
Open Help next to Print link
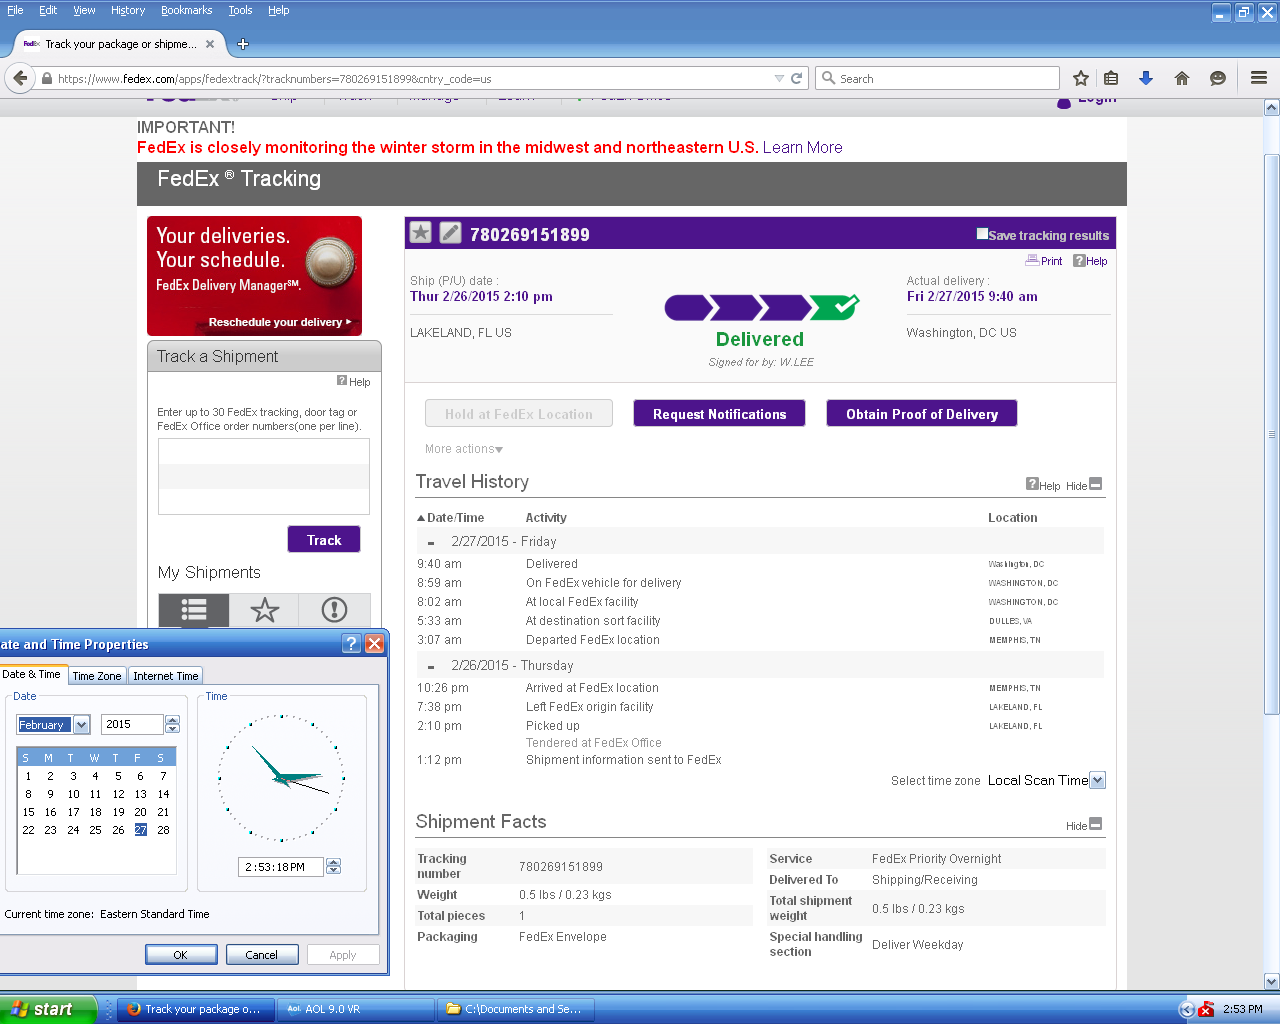point(1090,261)
